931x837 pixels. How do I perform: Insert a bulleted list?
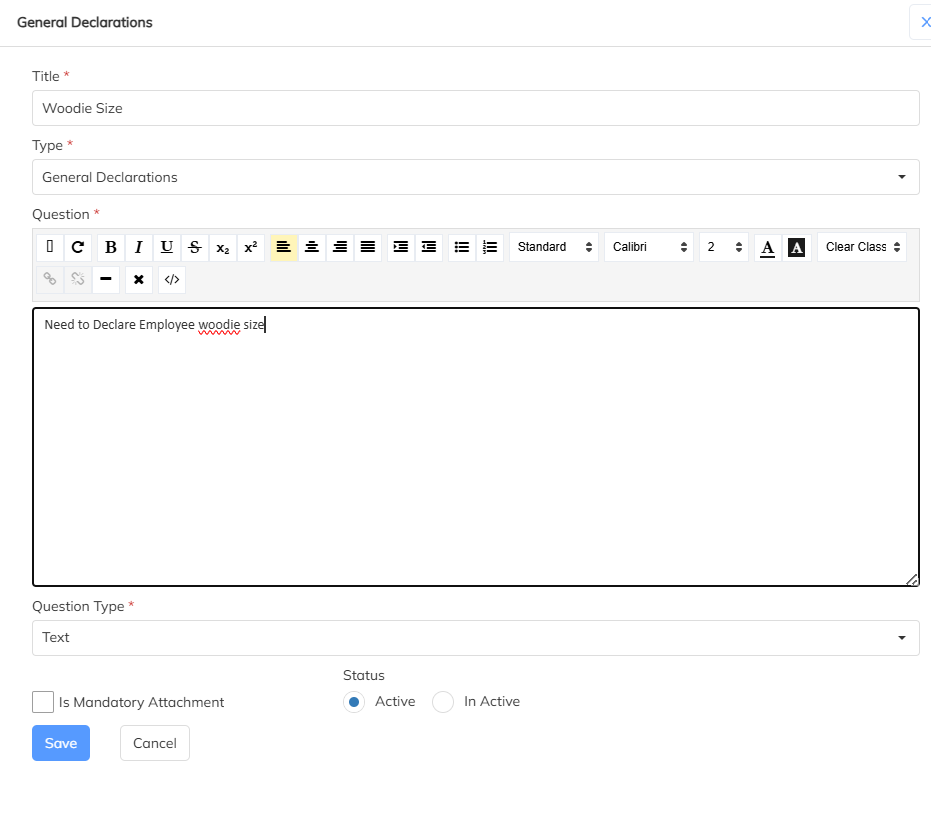(x=462, y=247)
